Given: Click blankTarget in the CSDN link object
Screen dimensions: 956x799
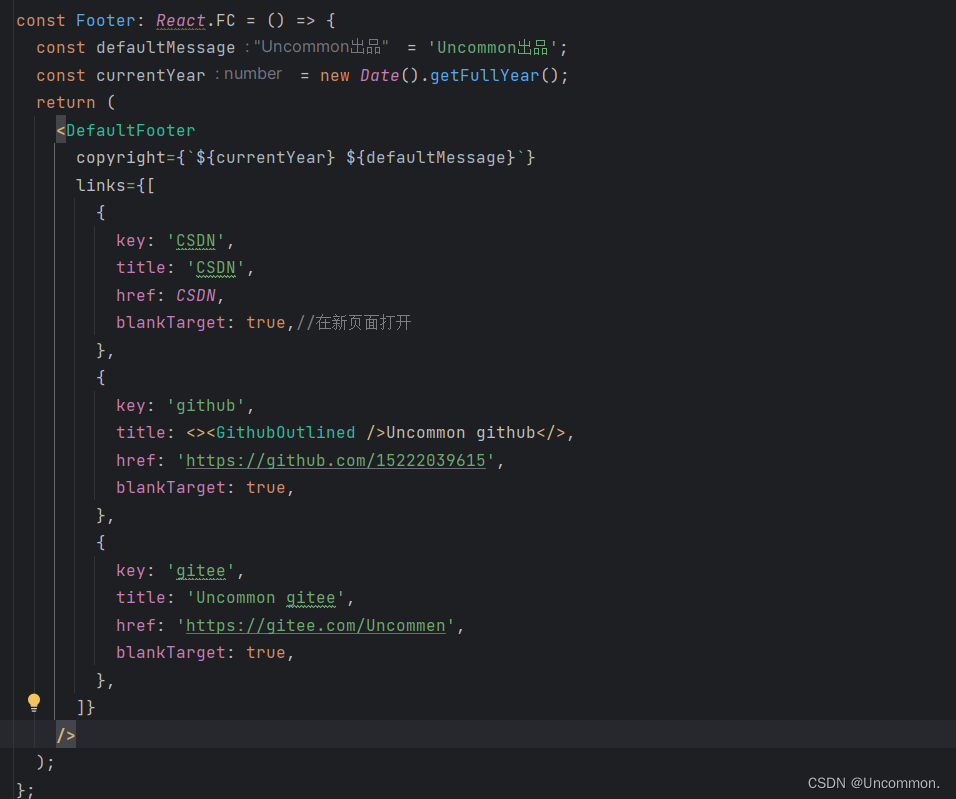Looking at the screenshot, I should [x=171, y=323].
